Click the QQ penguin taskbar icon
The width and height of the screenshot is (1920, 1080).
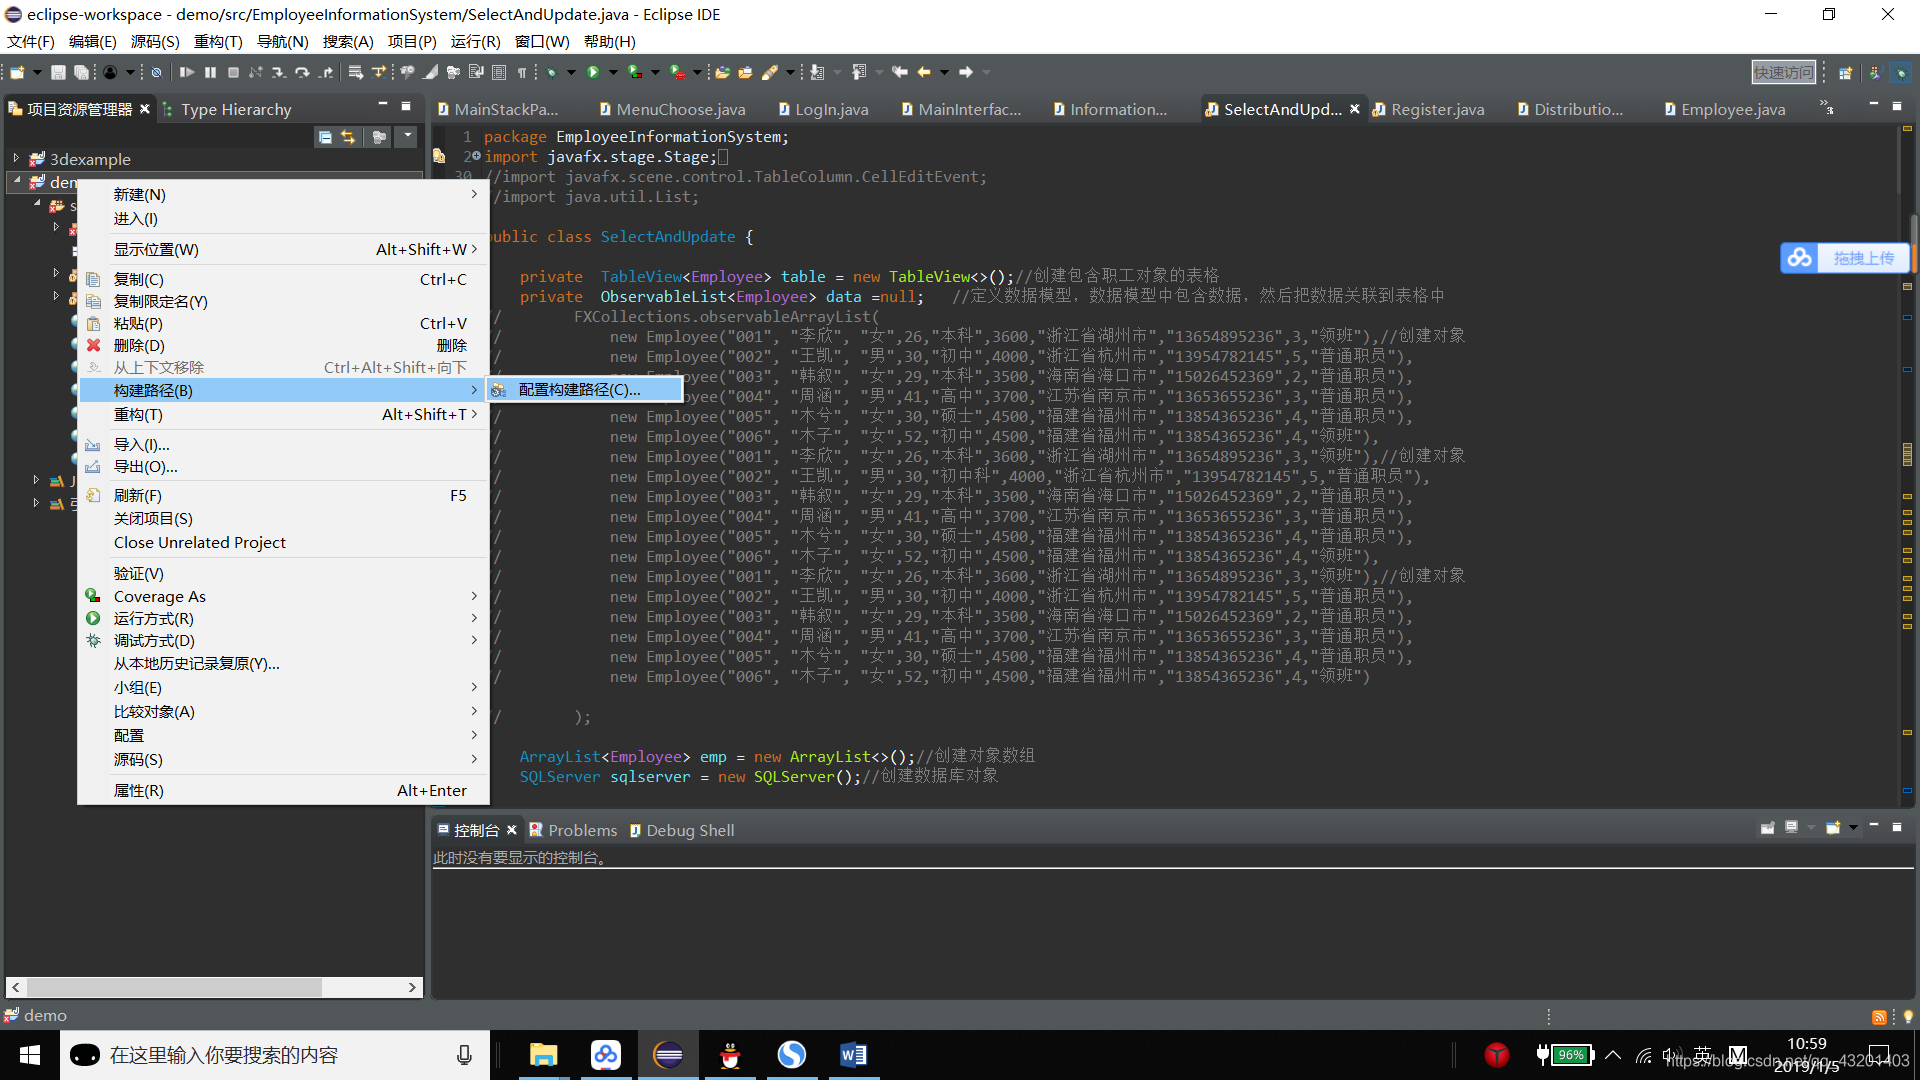pyautogui.click(x=730, y=1055)
